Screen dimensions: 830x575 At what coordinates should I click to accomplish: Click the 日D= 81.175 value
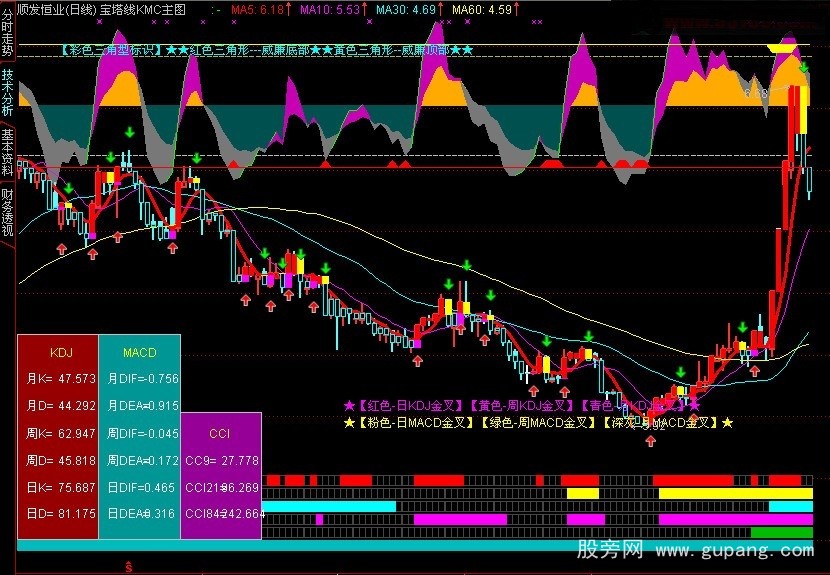pos(61,514)
